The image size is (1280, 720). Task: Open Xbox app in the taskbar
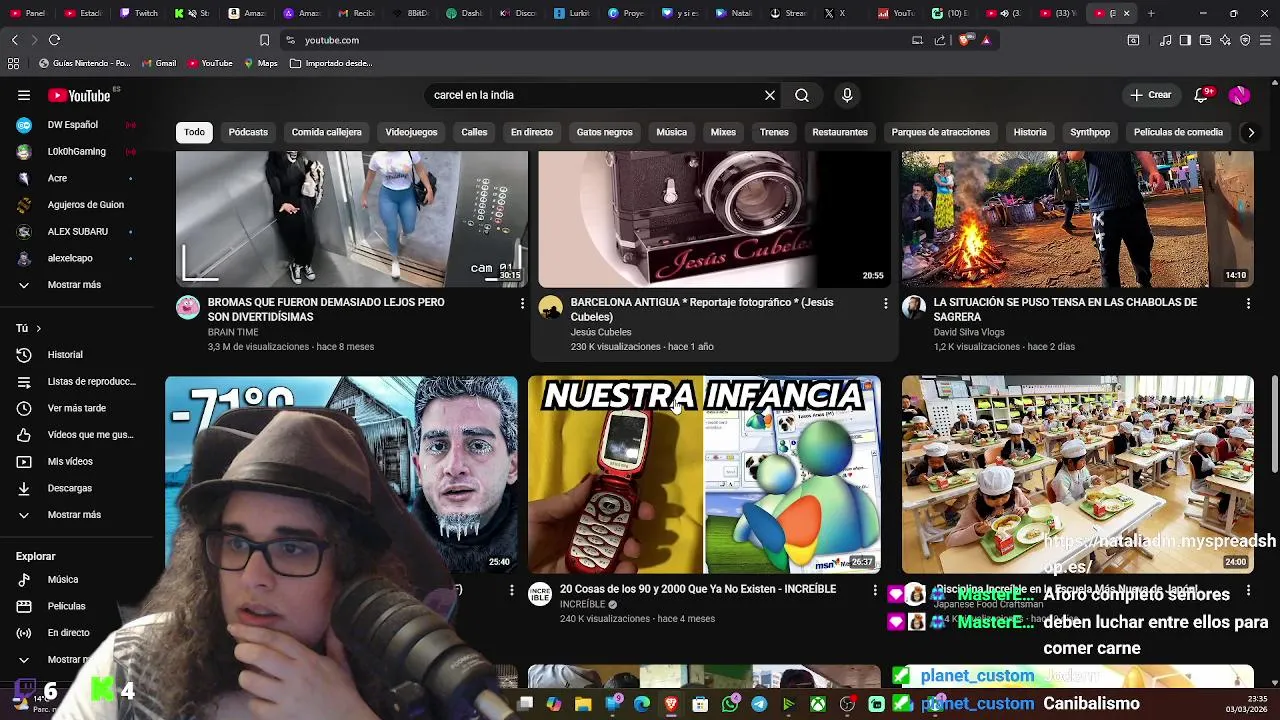click(x=818, y=704)
